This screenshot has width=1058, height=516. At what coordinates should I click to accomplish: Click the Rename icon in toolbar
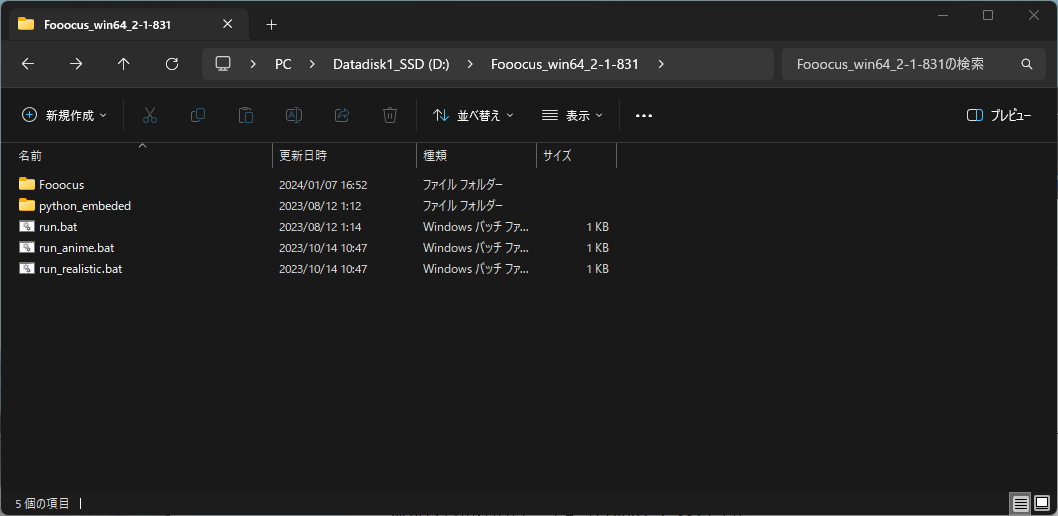[x=294, y=115]
